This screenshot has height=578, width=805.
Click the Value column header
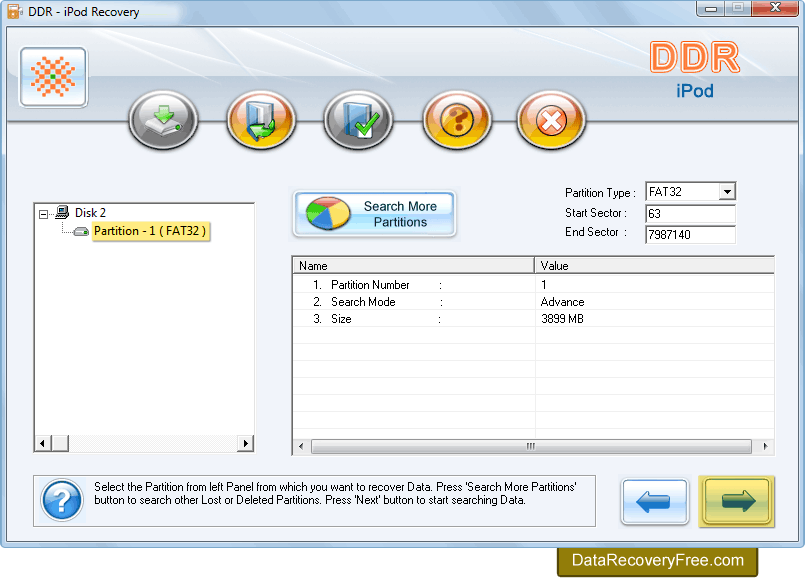(x=654, y=265)
